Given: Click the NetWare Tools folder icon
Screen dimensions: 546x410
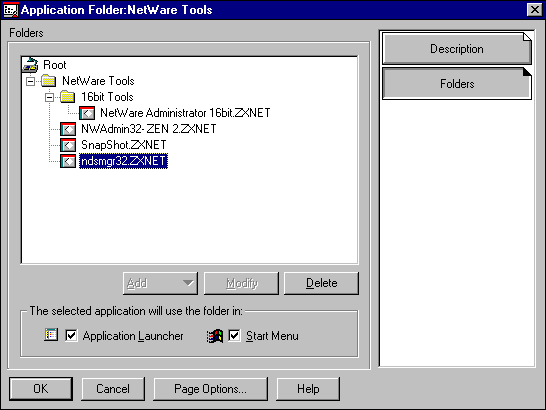Looking at the screenshot, I should tap(48, 81).
